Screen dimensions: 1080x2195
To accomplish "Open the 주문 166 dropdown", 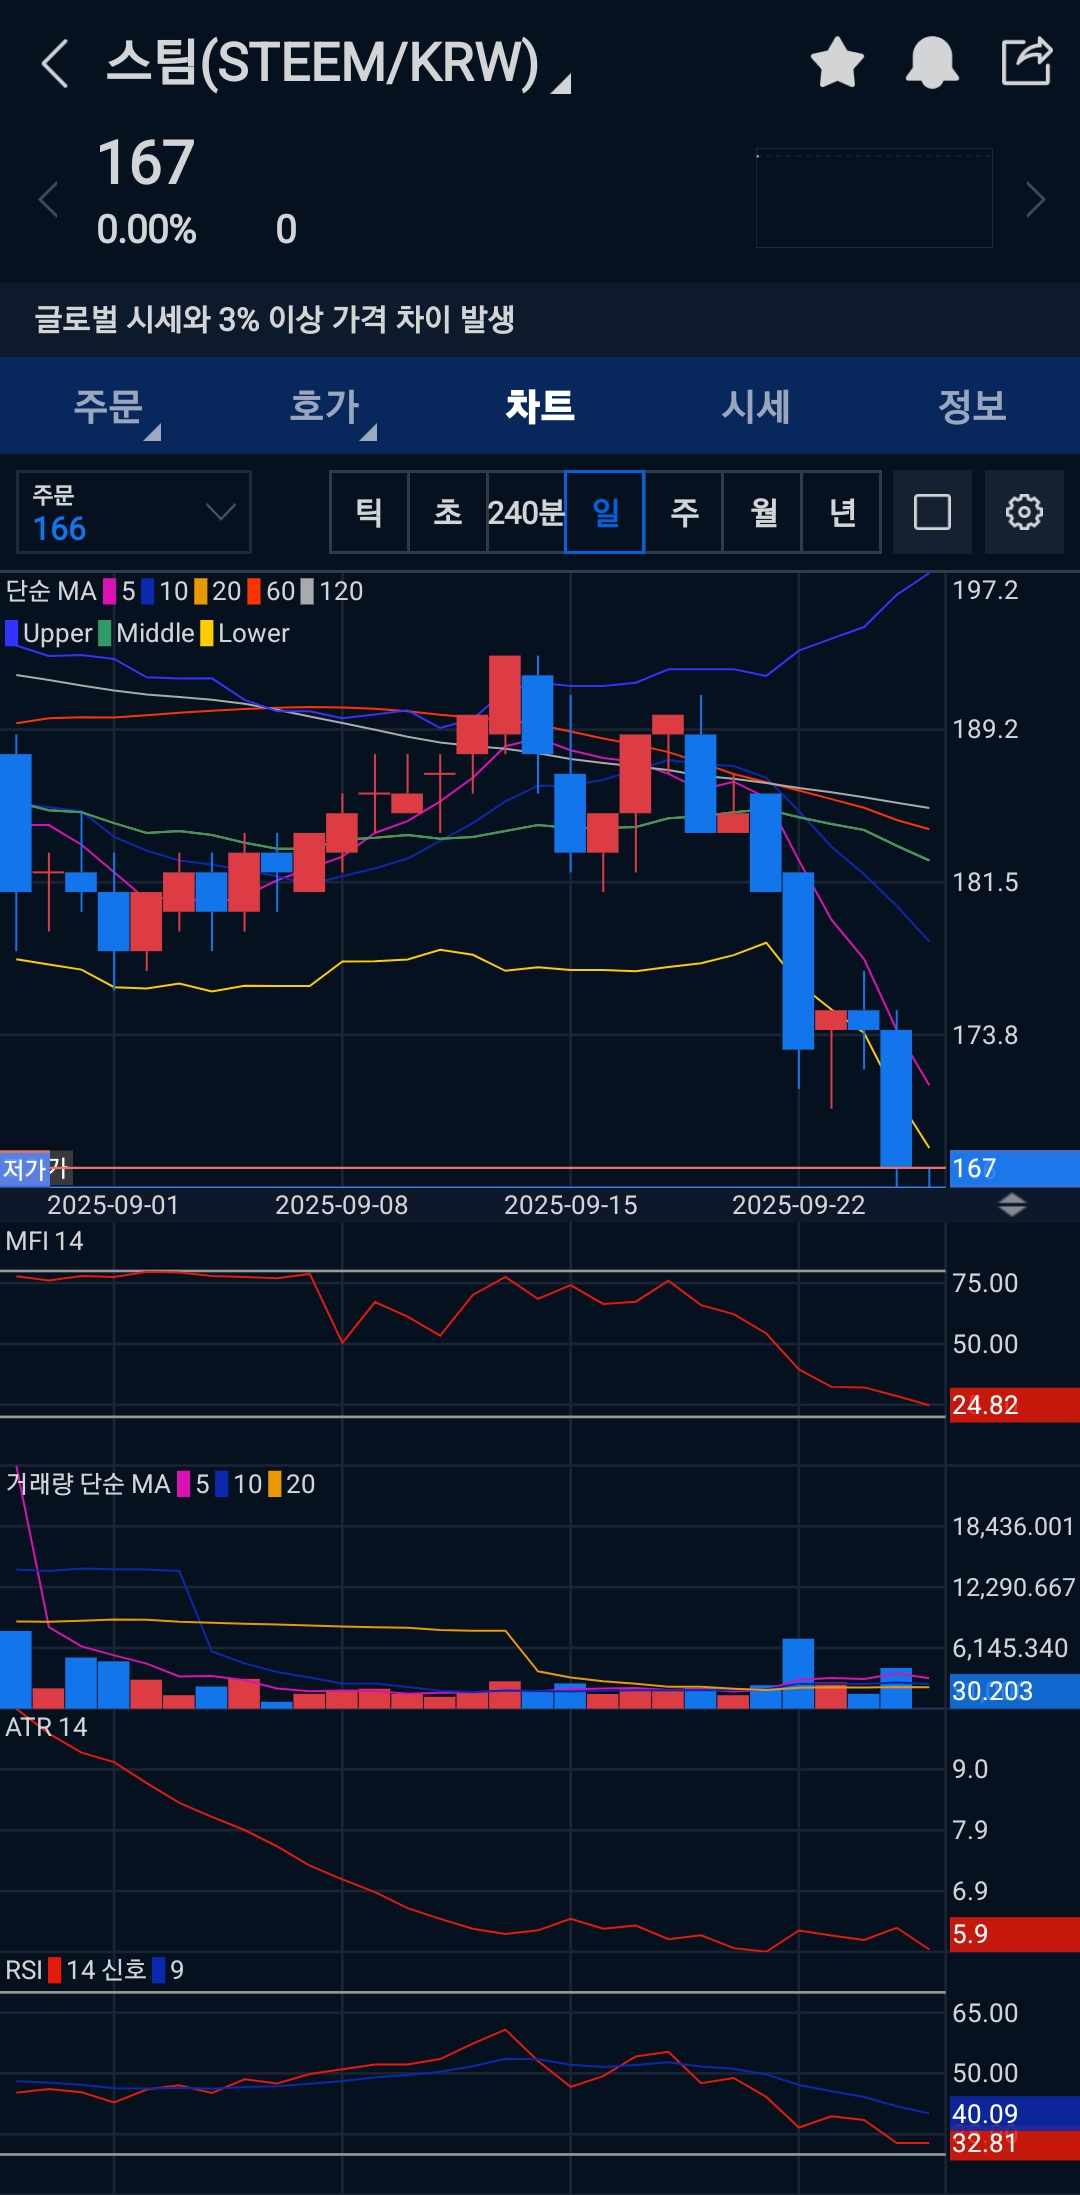I will coord(134,512).
